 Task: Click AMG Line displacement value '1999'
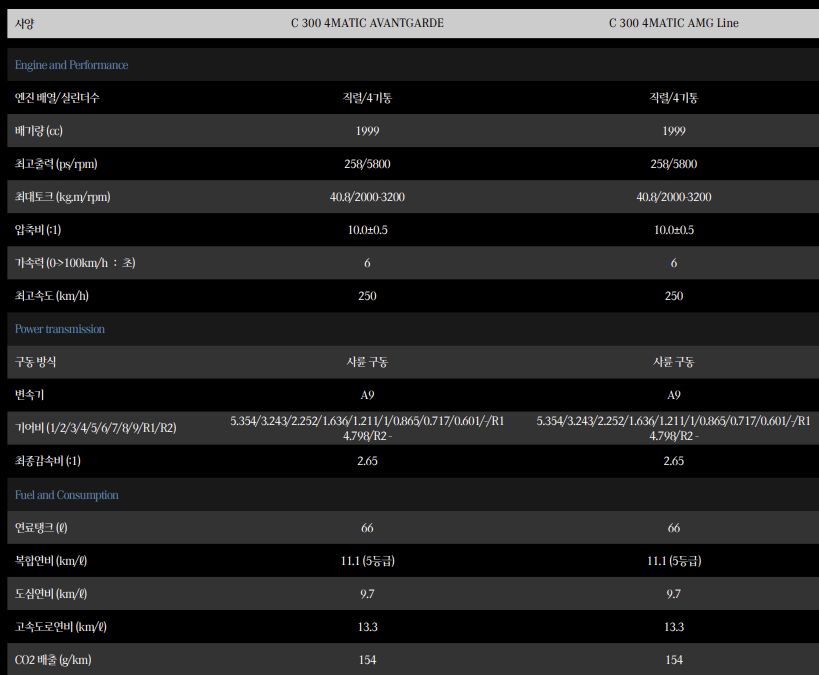(x=674, y=131)
